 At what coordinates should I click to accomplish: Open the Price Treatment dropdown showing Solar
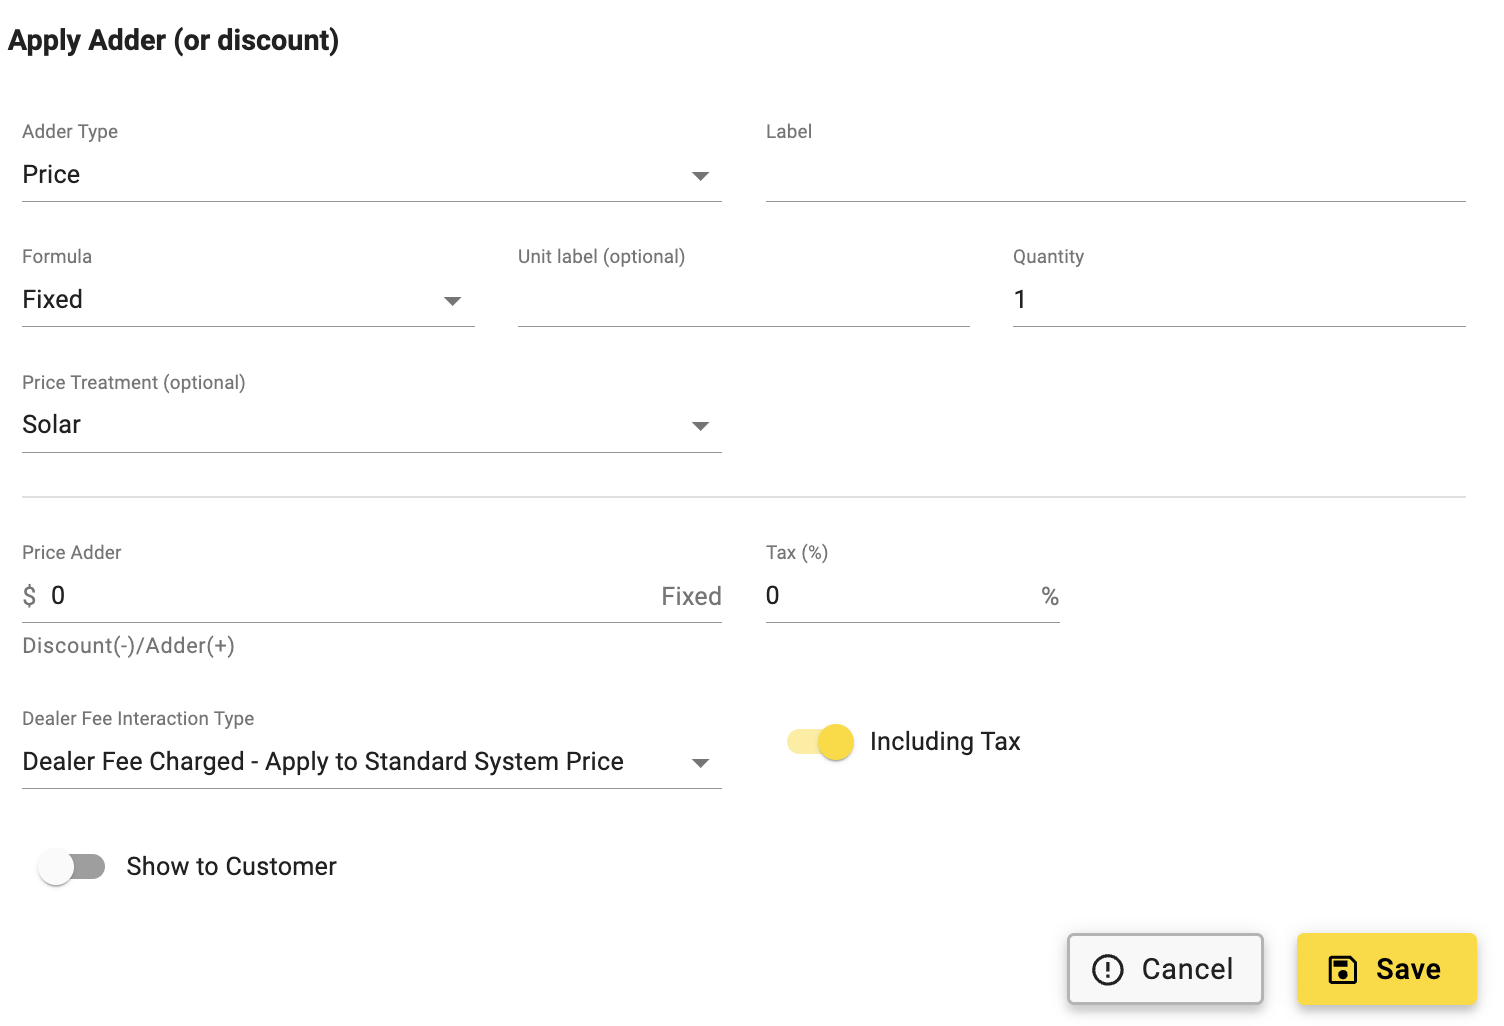coord(371,425)
